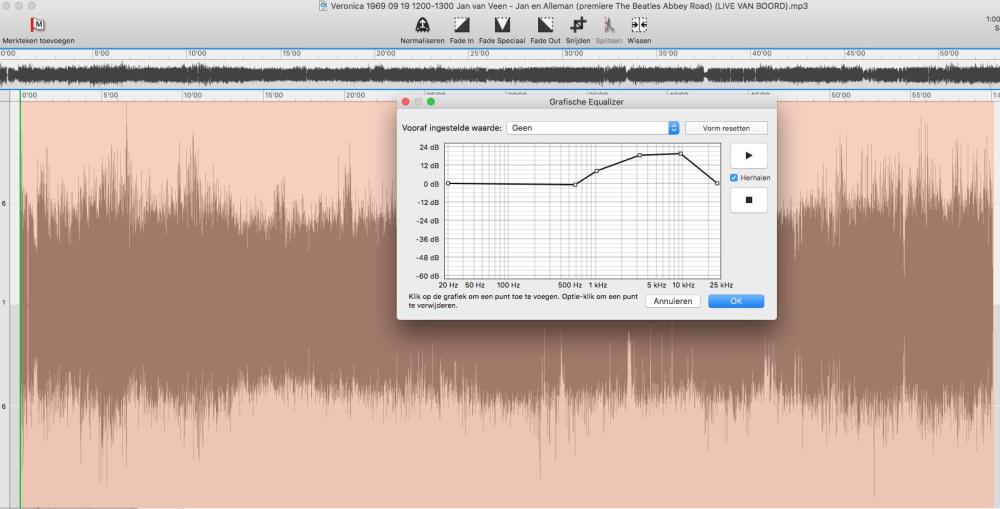Select the EQ curve point at 1 kHz
Image resolution: width=1000 pixels, height=509 pixels.
(x=597, y=171)
